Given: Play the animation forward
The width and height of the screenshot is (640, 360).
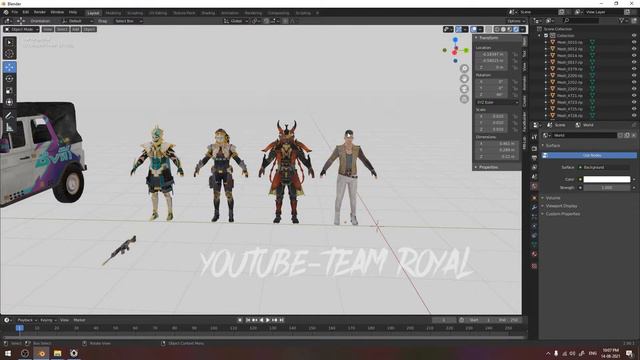Looking at the screenshot, I should point(268,320).
